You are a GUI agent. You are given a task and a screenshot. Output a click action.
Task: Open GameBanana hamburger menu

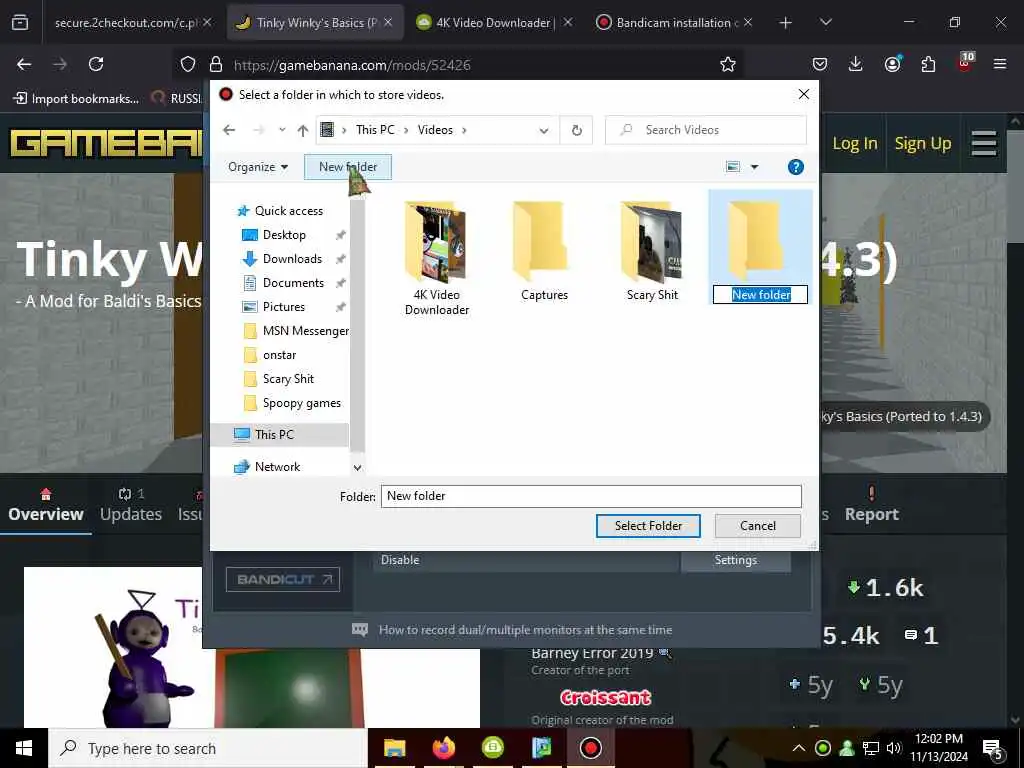pos(984,144)
